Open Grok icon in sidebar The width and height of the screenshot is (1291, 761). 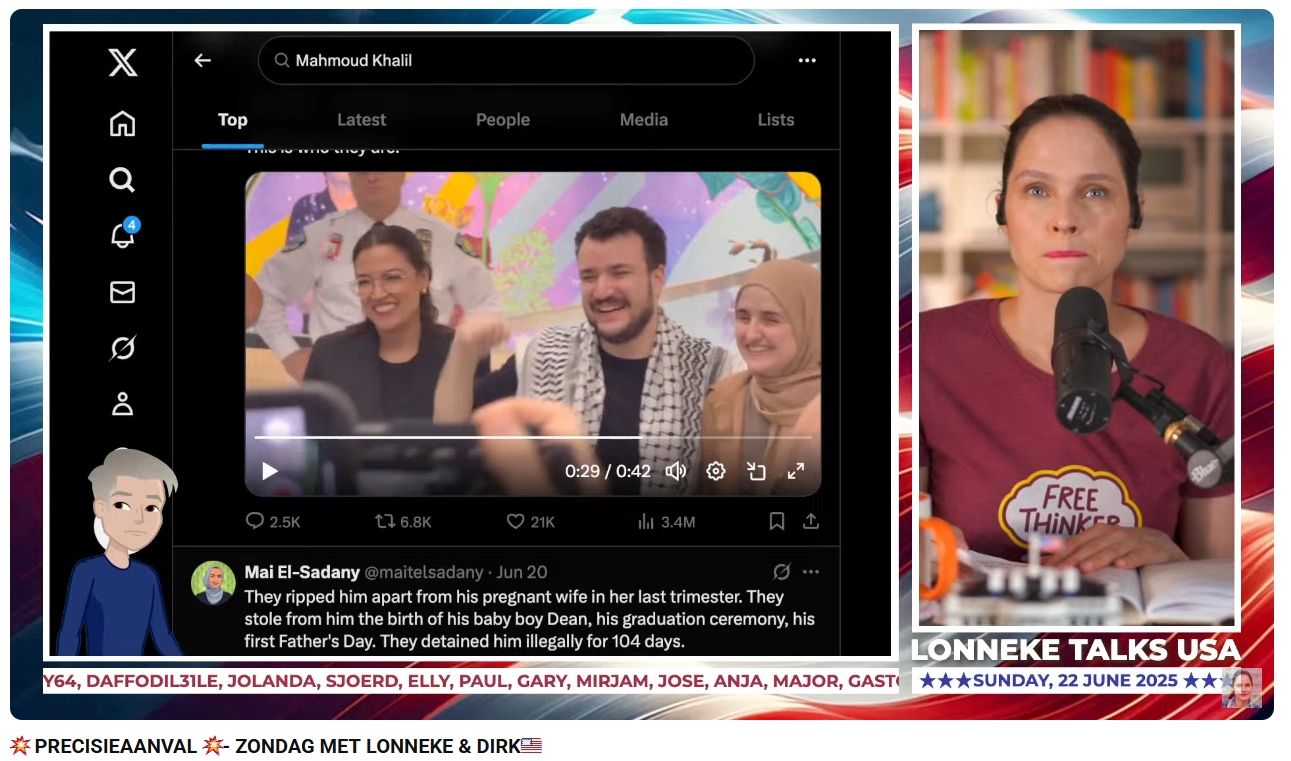click(x=122, y=348)
